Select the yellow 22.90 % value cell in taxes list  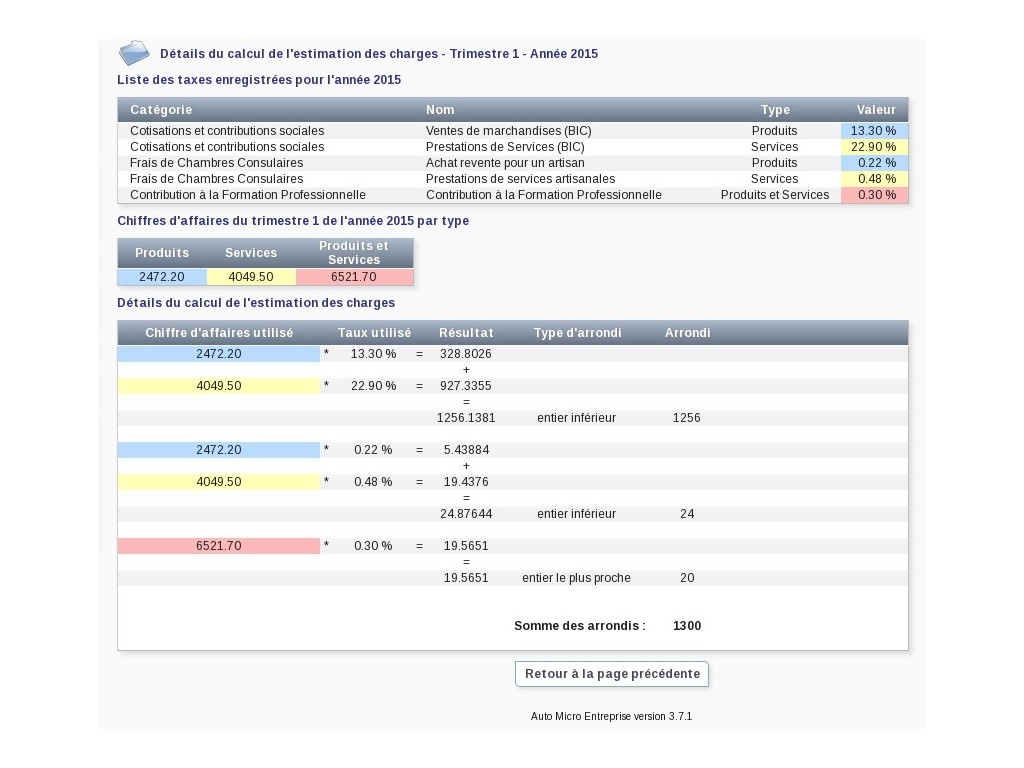coord(874,147)
